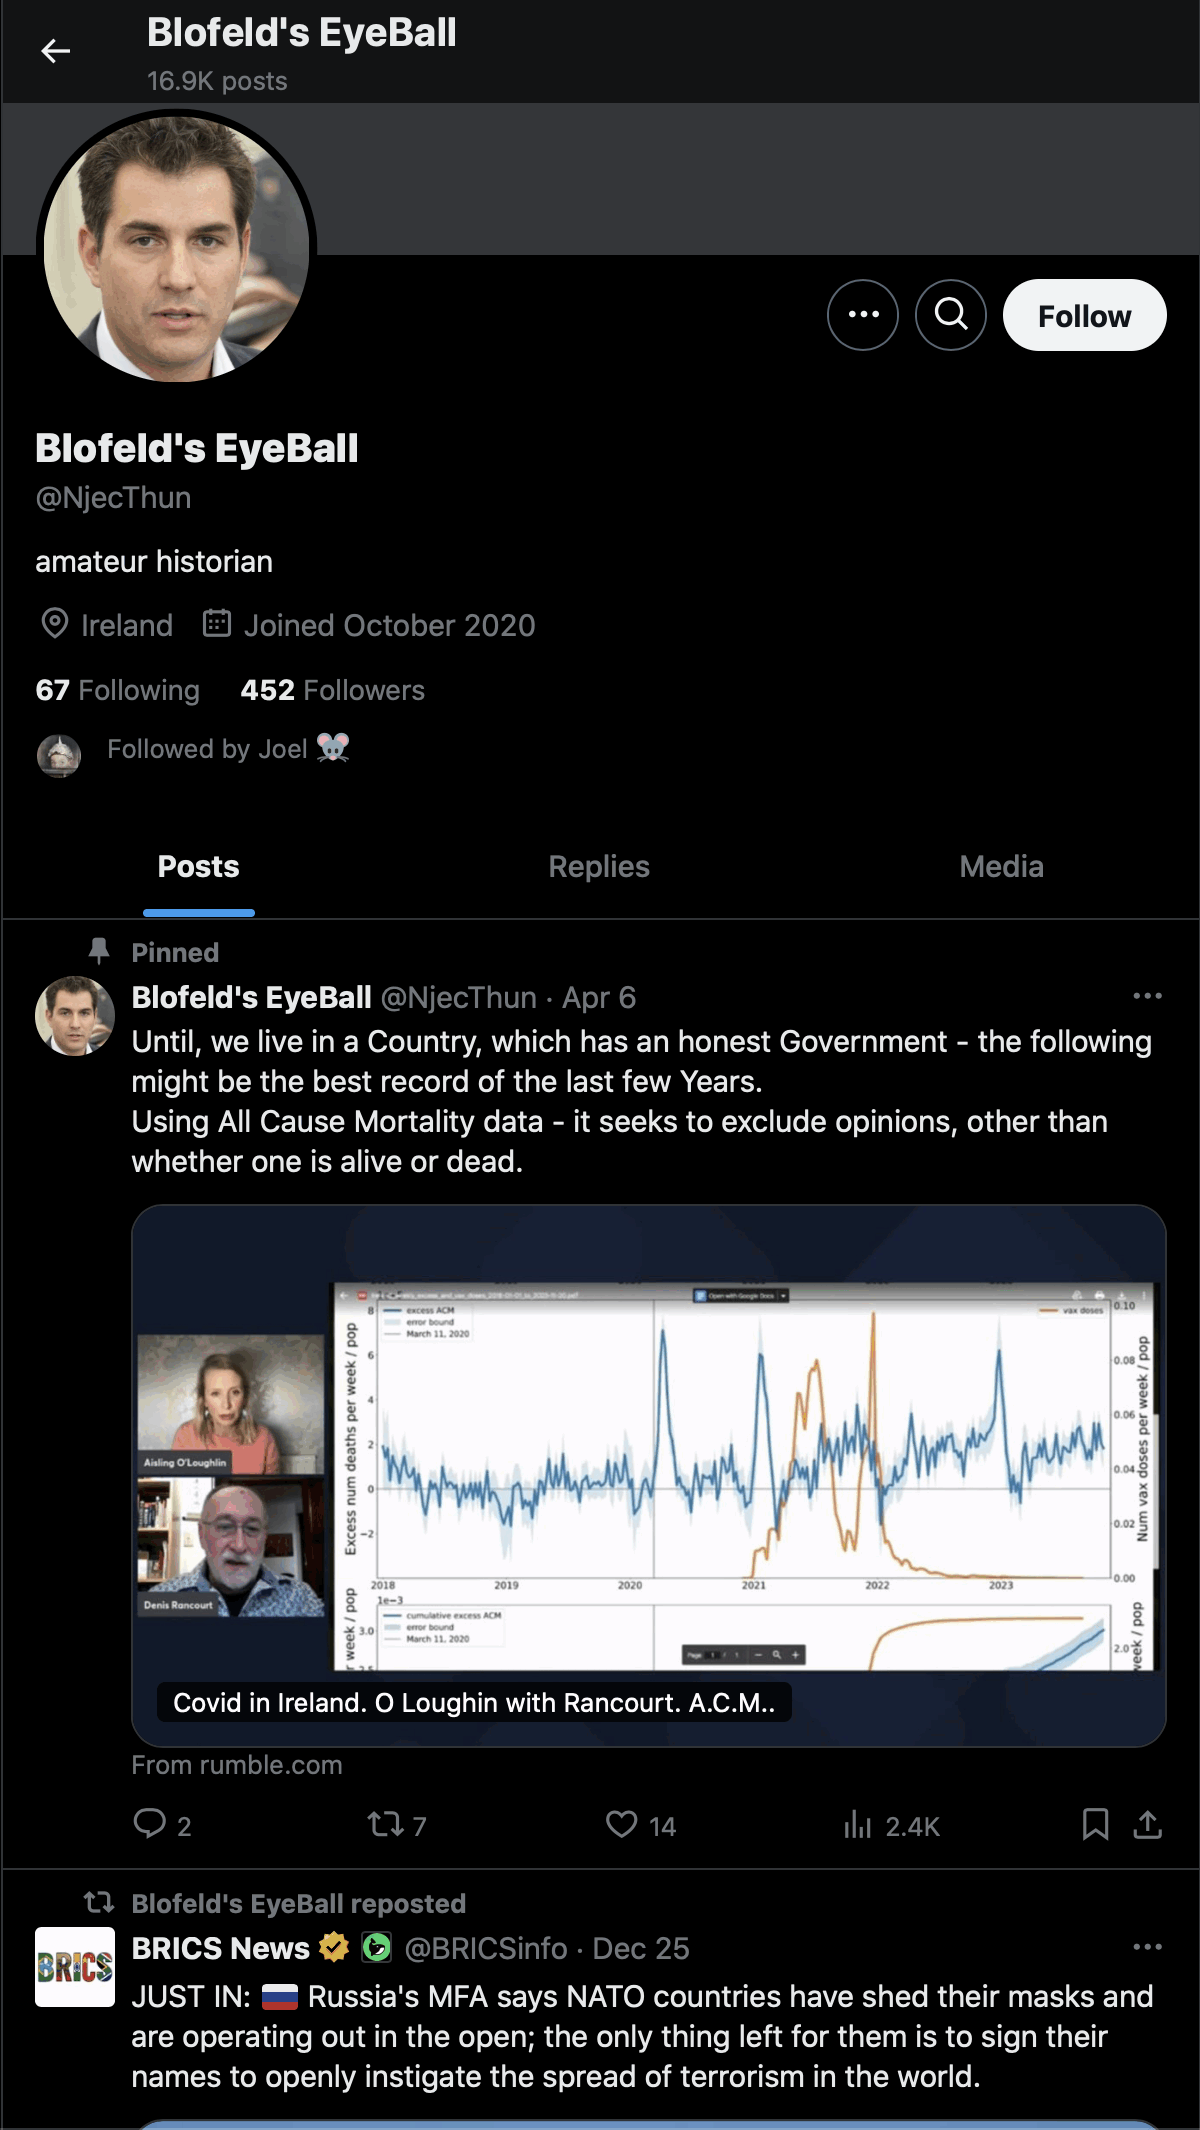Open the BRICS News profile avatar

click(x=75, y=1967)
